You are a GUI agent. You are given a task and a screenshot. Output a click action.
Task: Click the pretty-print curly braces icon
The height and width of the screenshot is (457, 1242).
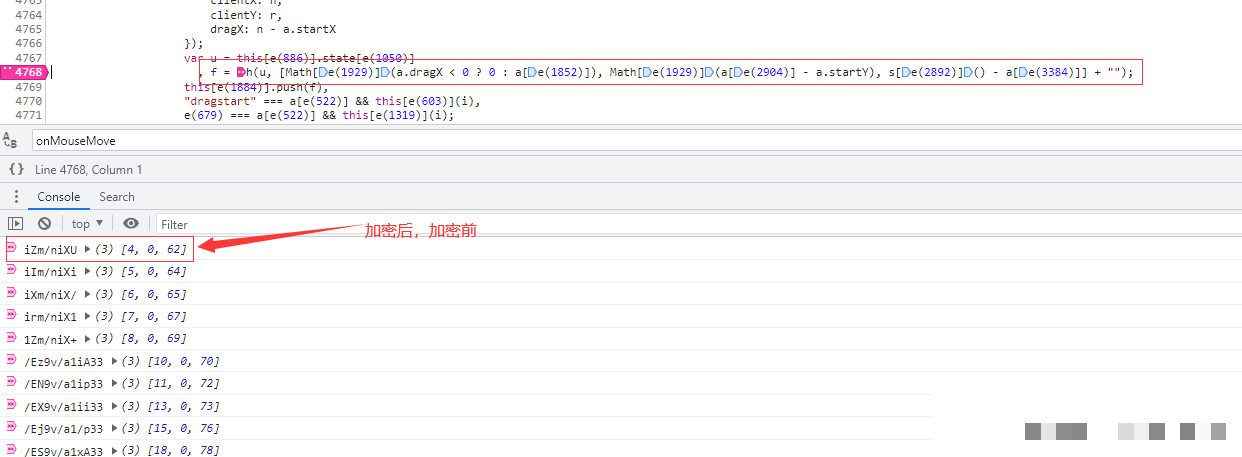(16, 170)
